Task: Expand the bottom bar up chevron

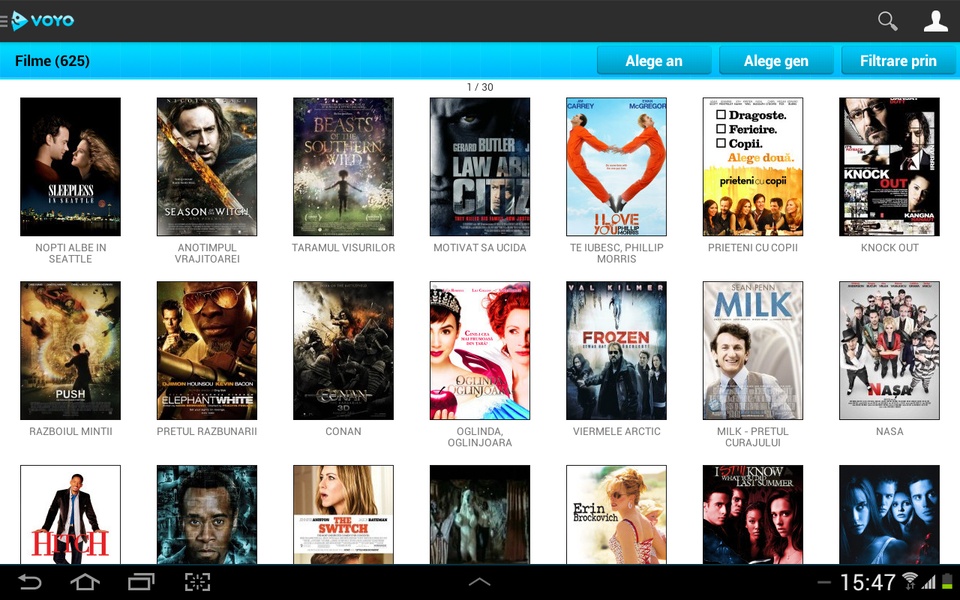Action: coord(479,582)
